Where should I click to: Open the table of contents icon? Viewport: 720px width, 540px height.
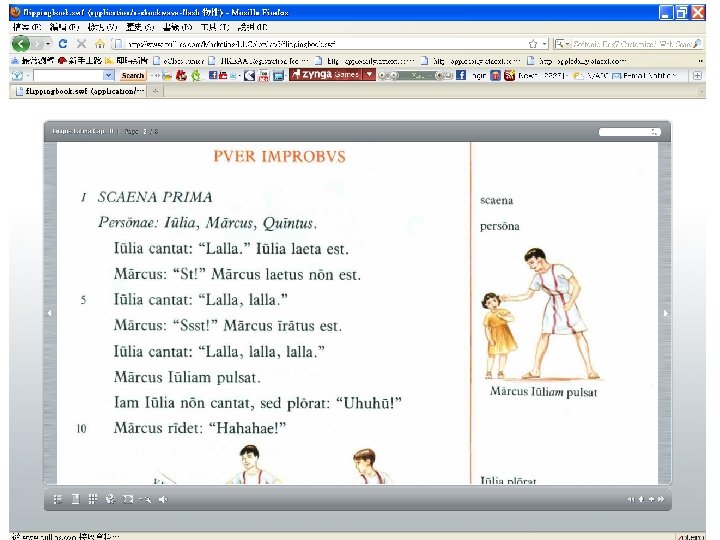[58, 499]
